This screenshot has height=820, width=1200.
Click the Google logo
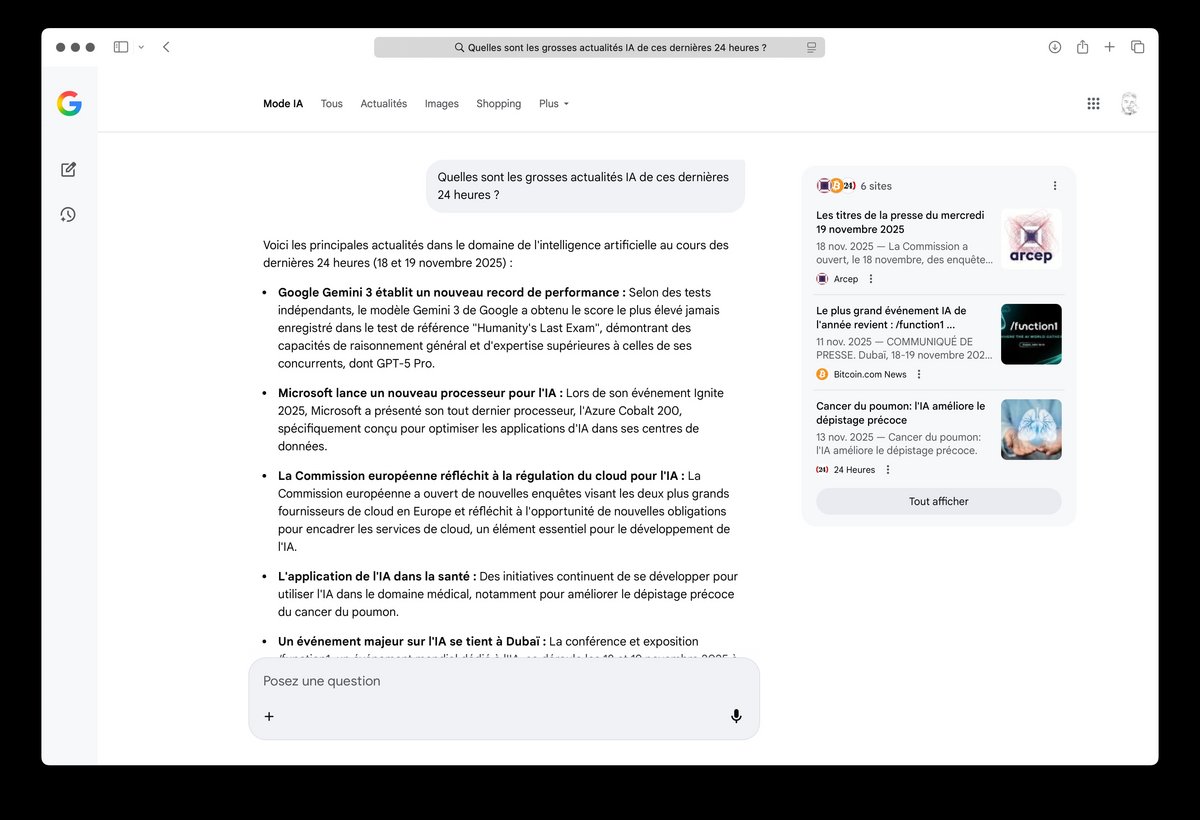pos(68,102)
